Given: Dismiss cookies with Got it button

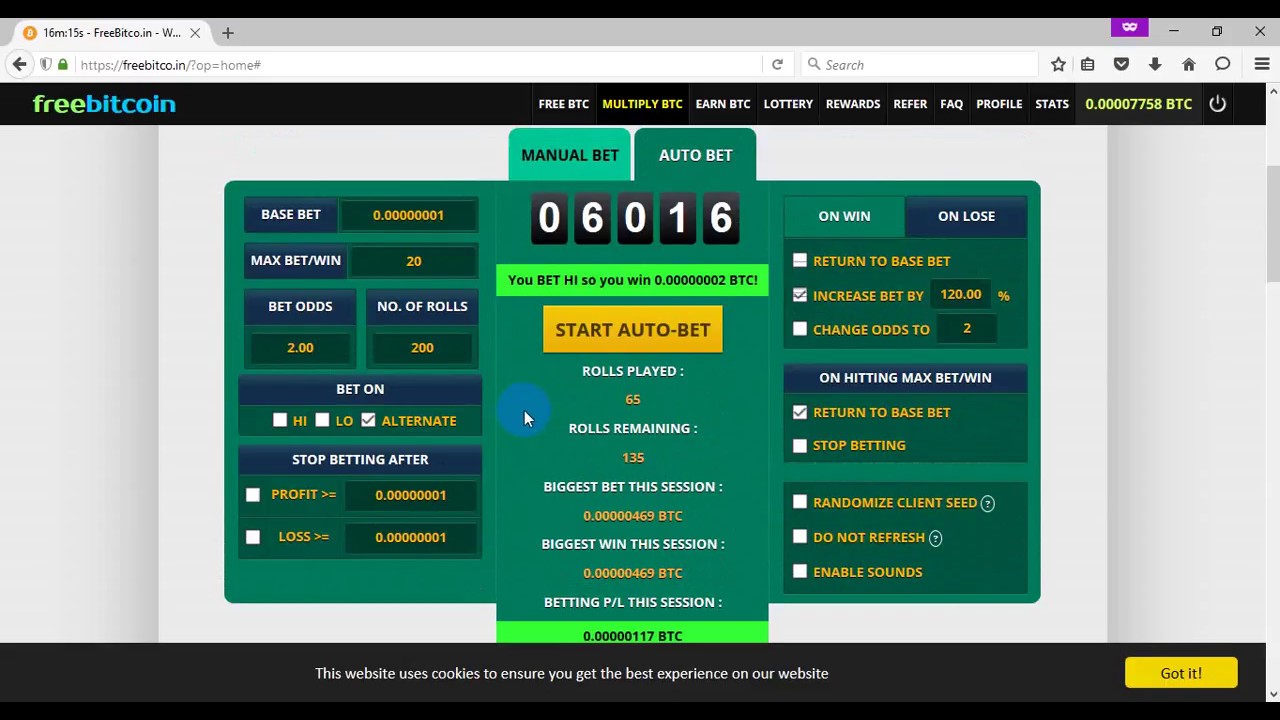Looking at the screenshot, I should point(1181,673).
